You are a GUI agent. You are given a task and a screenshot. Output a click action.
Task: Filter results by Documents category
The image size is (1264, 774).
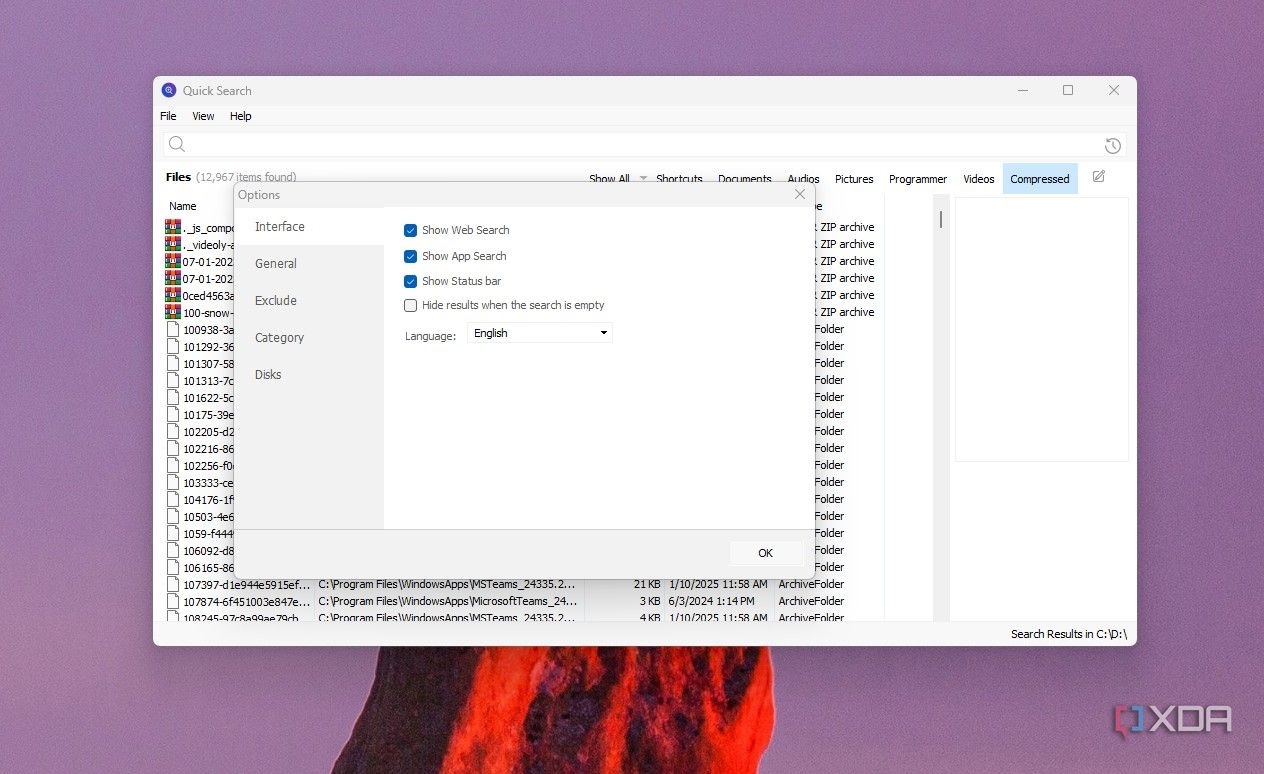pos(745,180)
